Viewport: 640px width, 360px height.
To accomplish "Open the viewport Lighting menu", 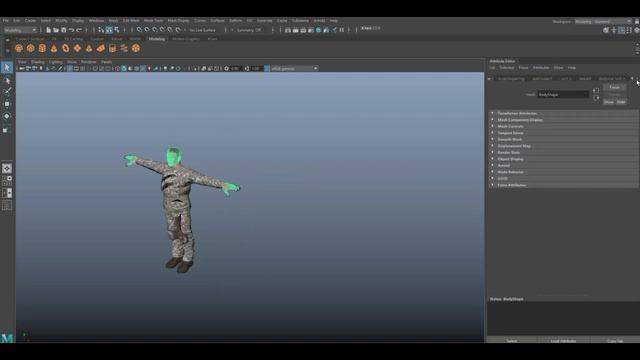I will pyautogui.click(x=56, y=62).
